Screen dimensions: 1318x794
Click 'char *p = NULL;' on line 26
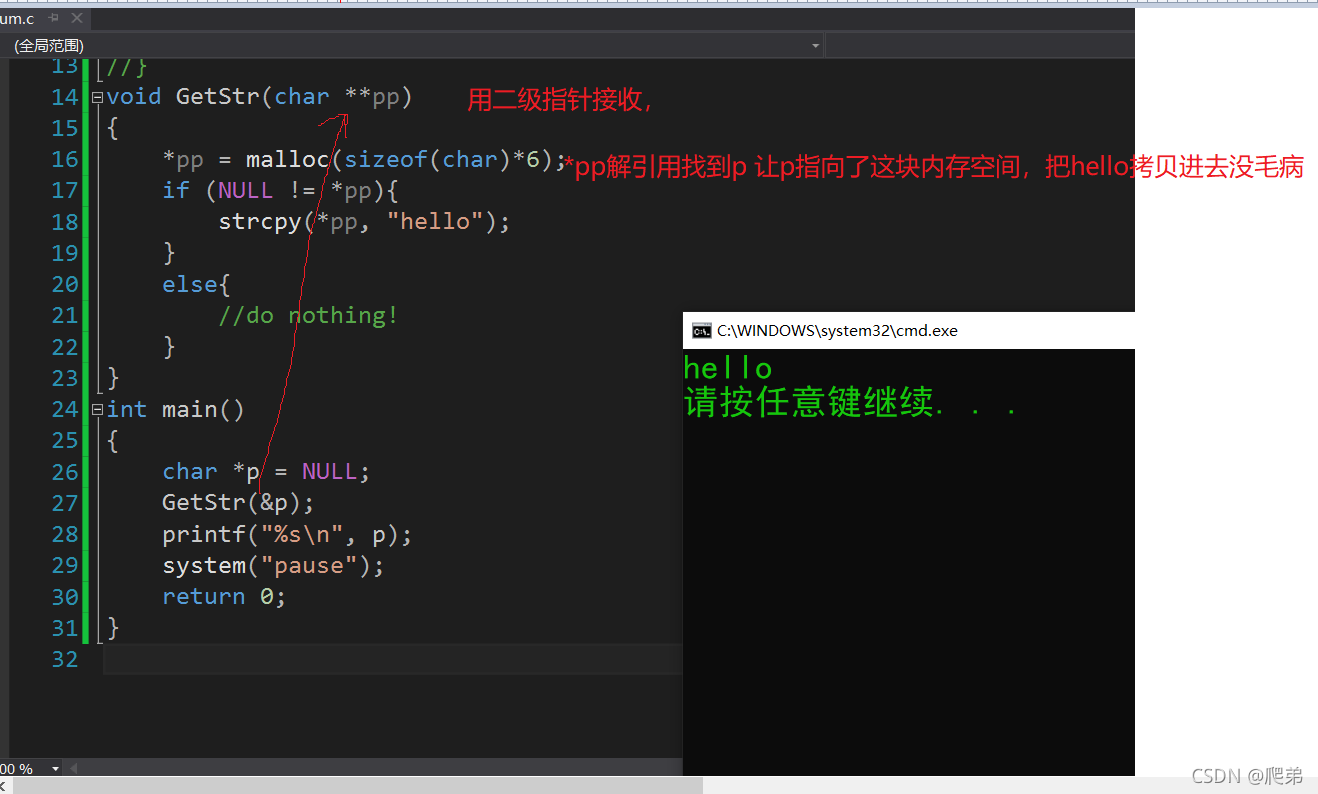click(x=266, y=472)
